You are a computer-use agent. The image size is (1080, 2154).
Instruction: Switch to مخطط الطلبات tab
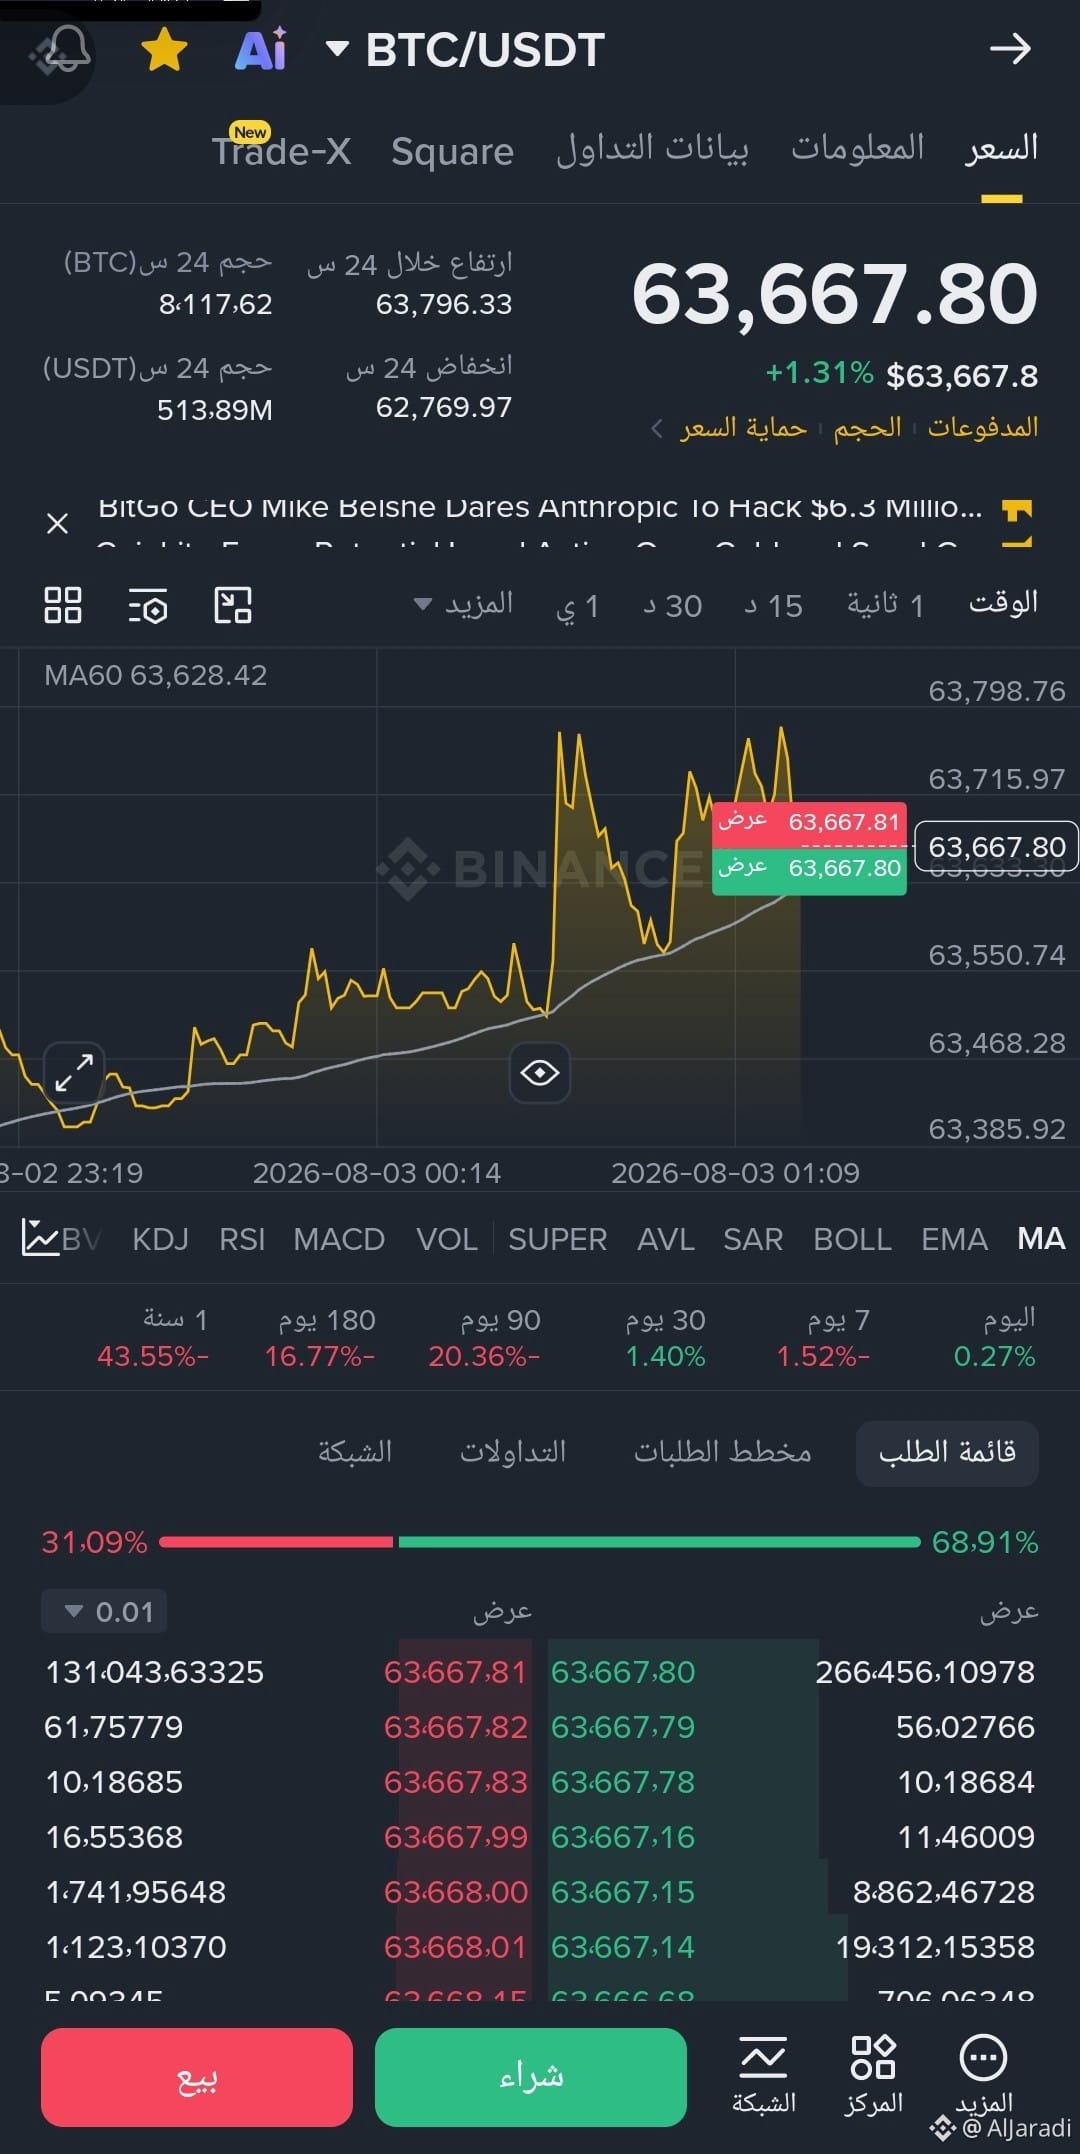click(722, 1452)
